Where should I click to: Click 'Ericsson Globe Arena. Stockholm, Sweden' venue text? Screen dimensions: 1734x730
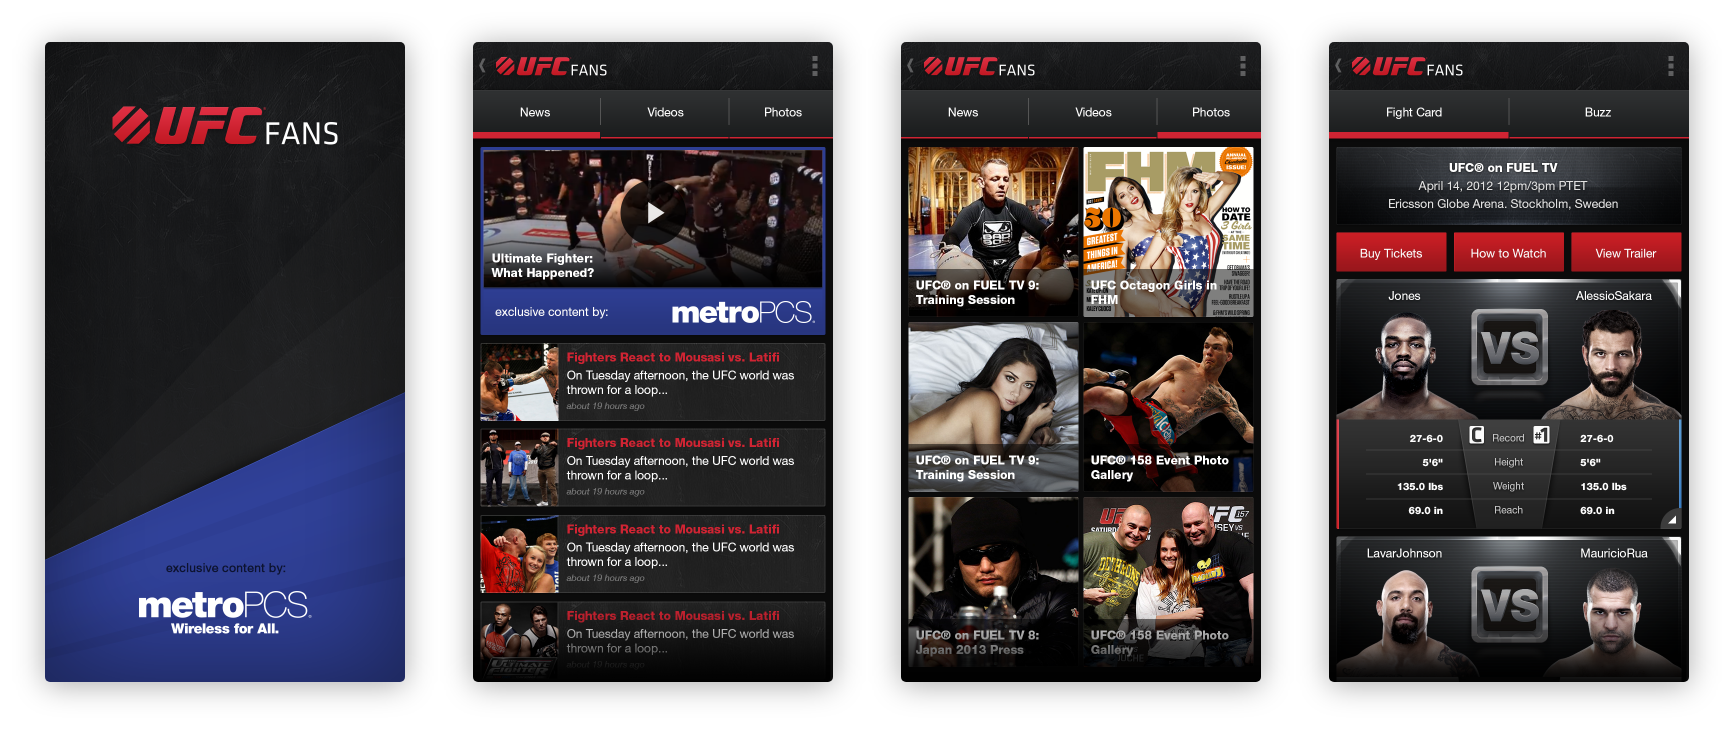point(1503,204)
